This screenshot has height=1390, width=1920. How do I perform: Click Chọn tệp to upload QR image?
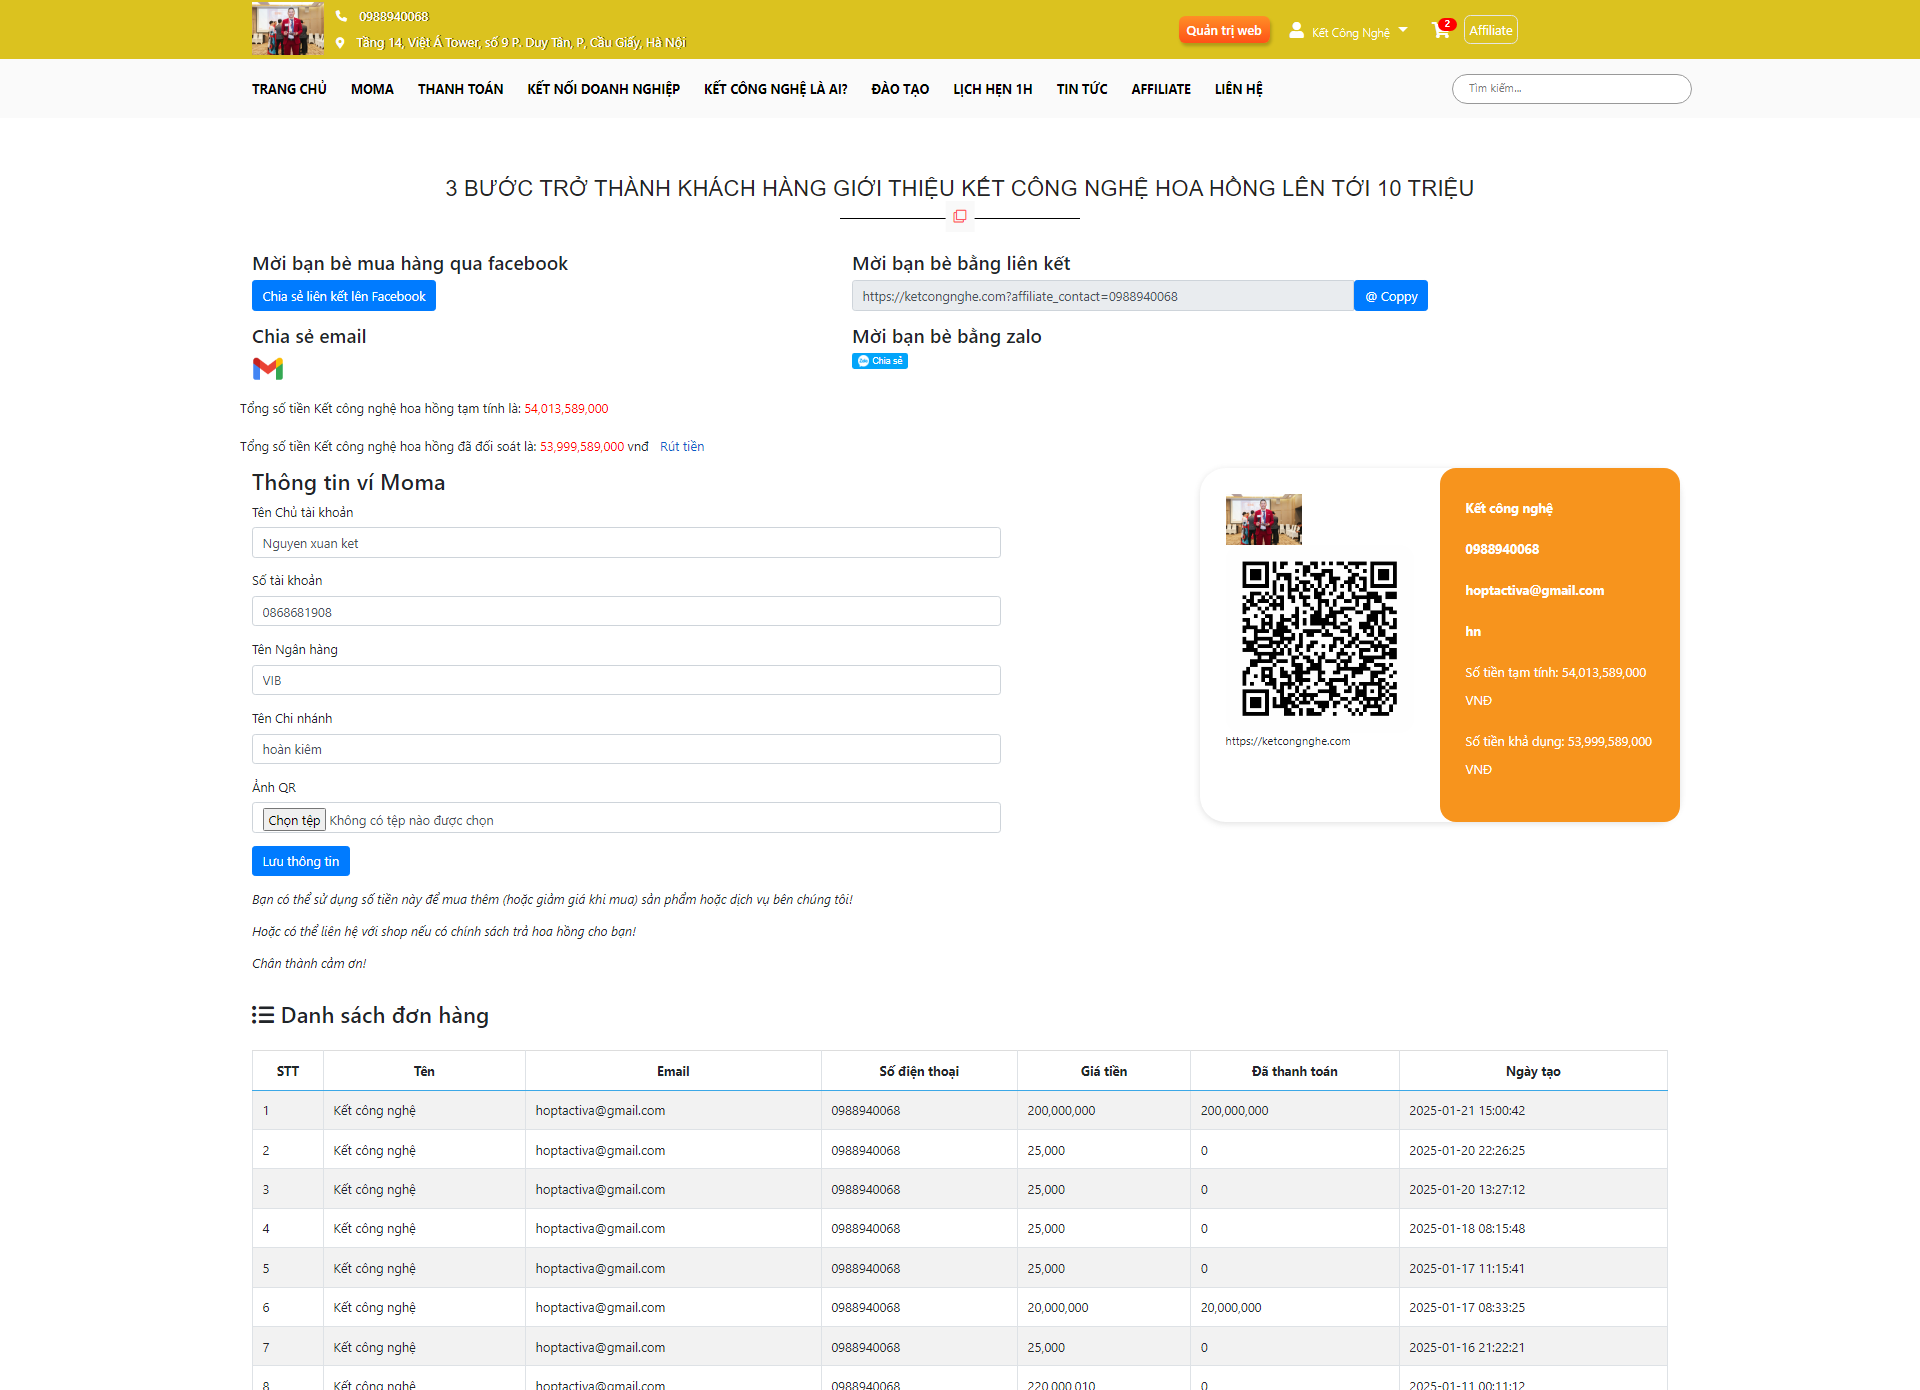pyautogui.click(x=294, y=820)
